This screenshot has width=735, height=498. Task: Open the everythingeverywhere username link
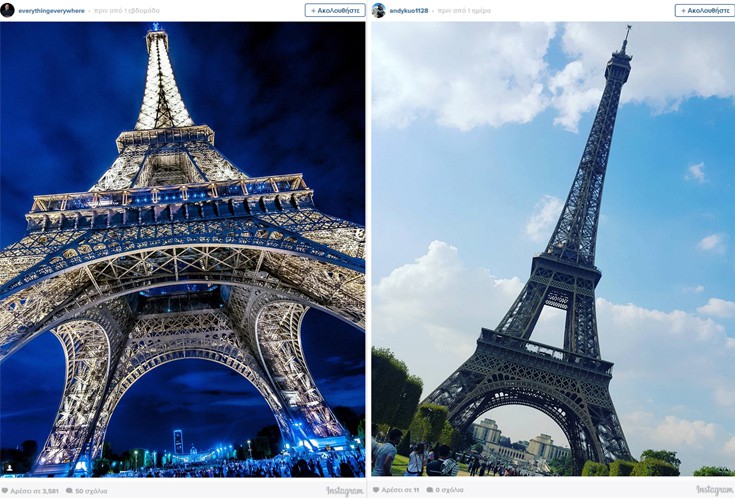[51, 11]
